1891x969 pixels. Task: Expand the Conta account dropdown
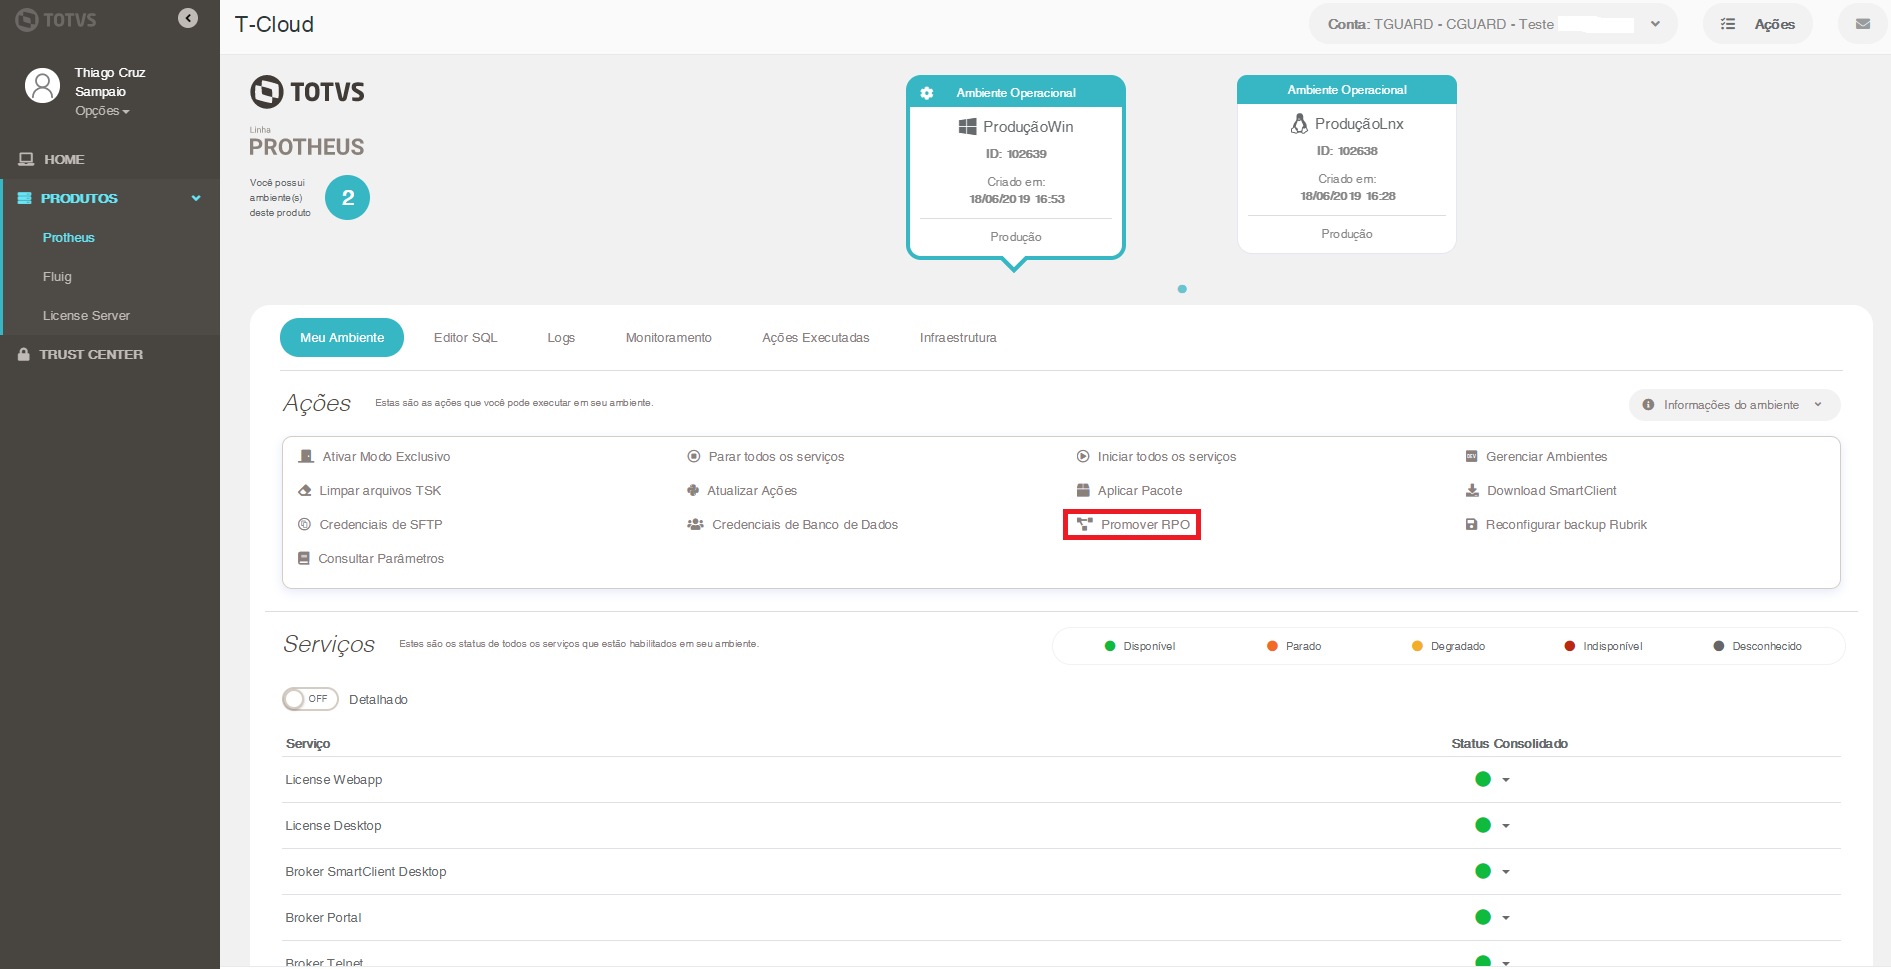pyautogui.click(x=1655, y=24)
